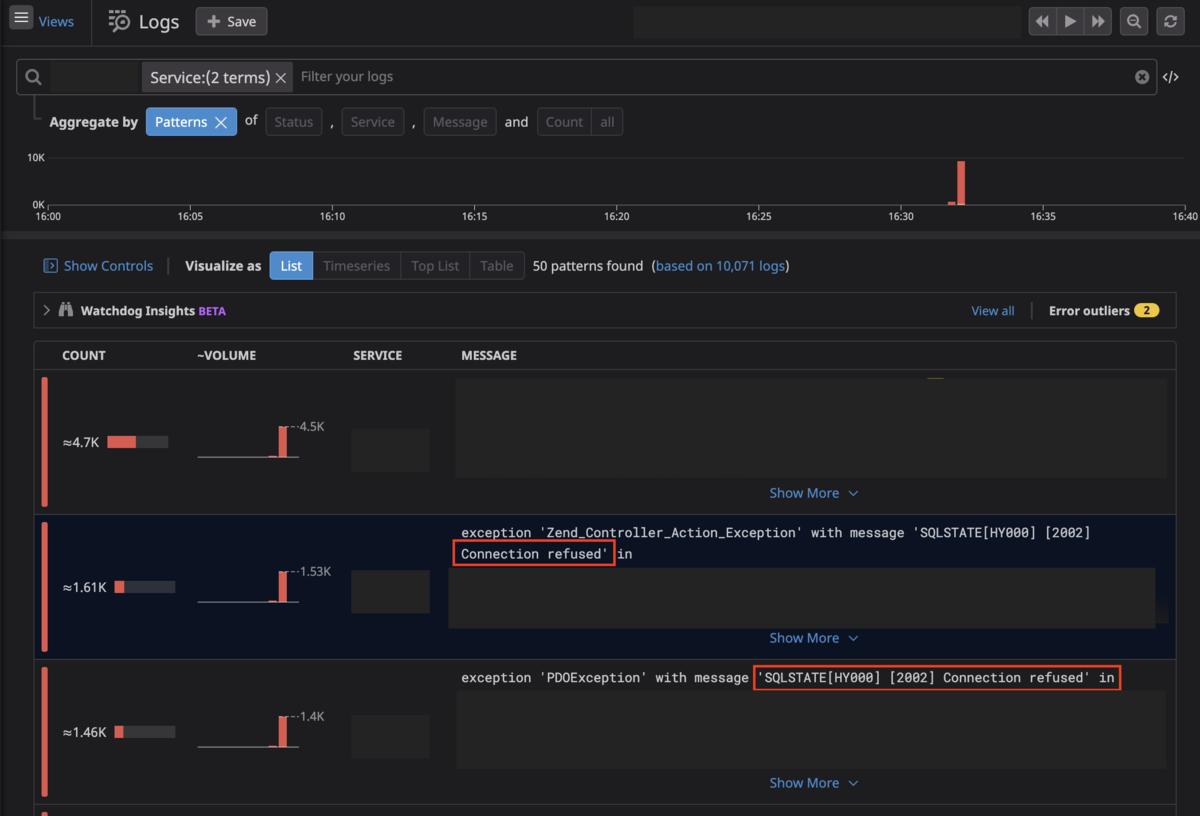Select the ≈1.46K count pattern row

[605, 732]
